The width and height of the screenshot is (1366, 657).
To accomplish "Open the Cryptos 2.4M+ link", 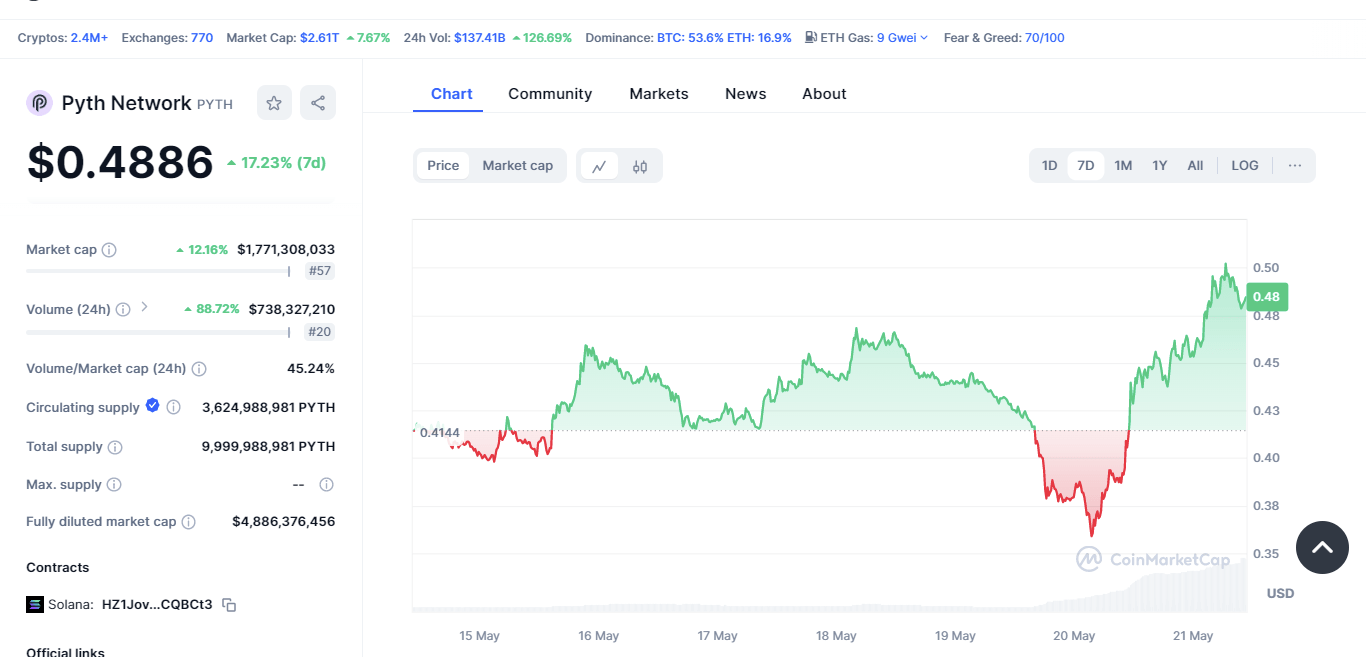I will click(x=89, y=38).
